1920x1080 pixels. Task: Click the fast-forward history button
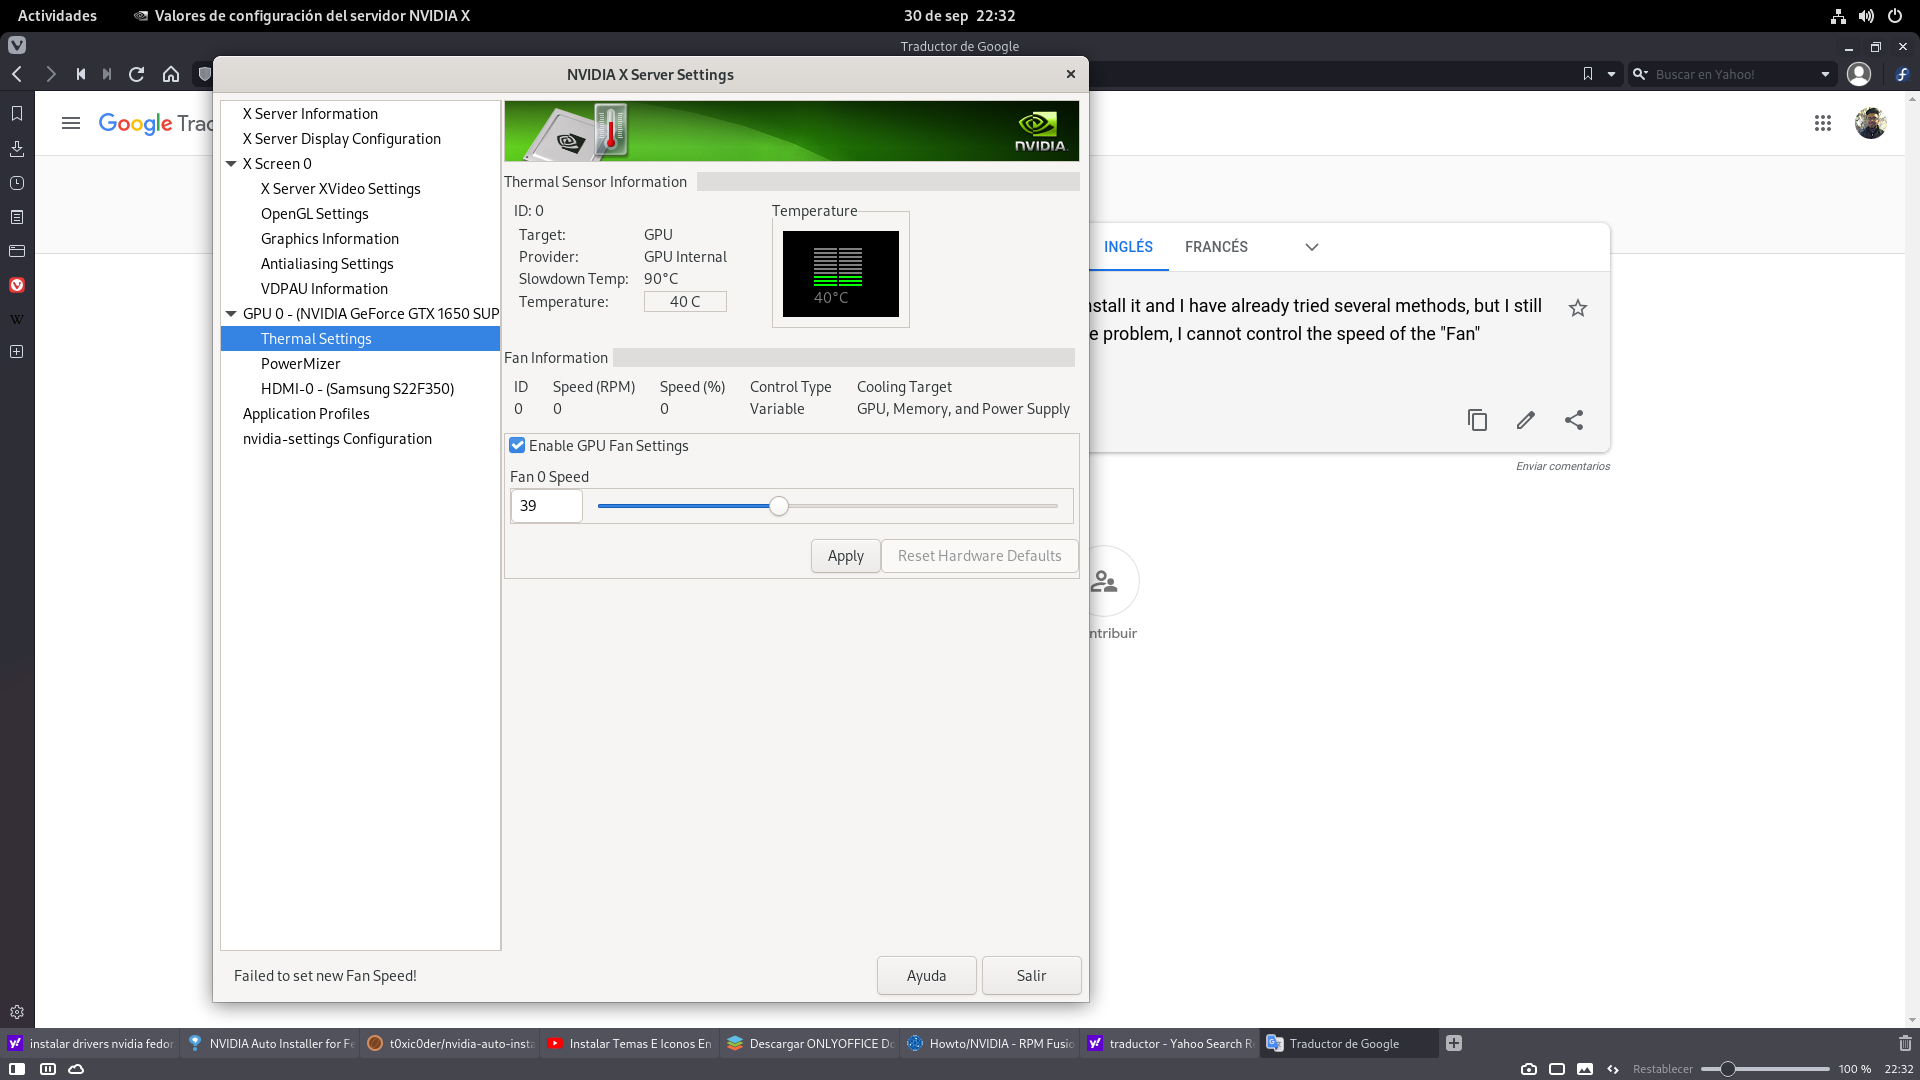click(x=107, y=74)
